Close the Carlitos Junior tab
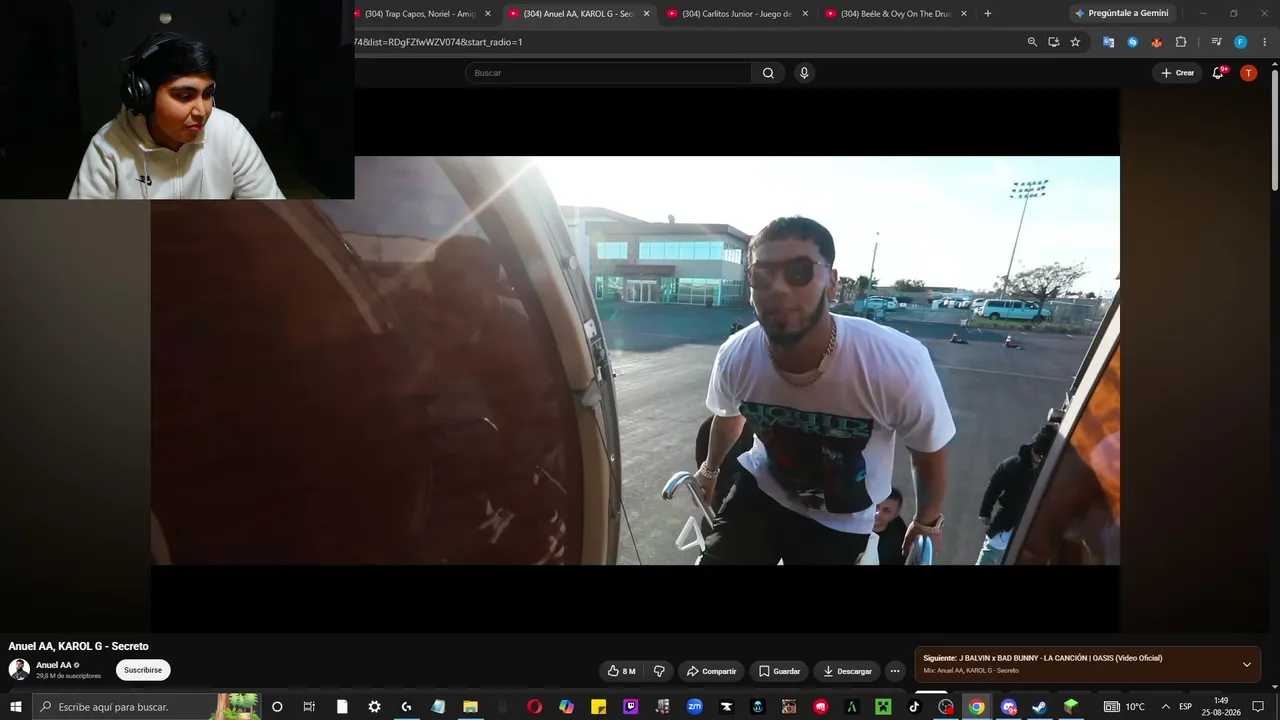 tap(805, 14)
